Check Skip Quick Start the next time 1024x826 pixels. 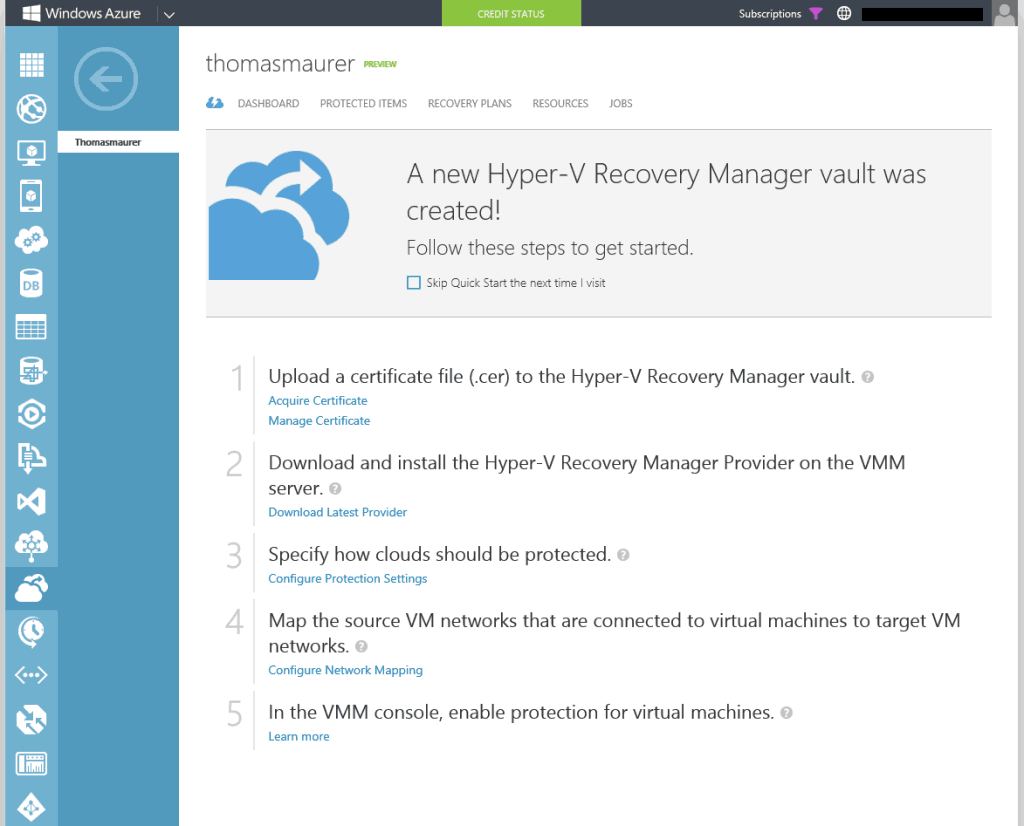413,283
